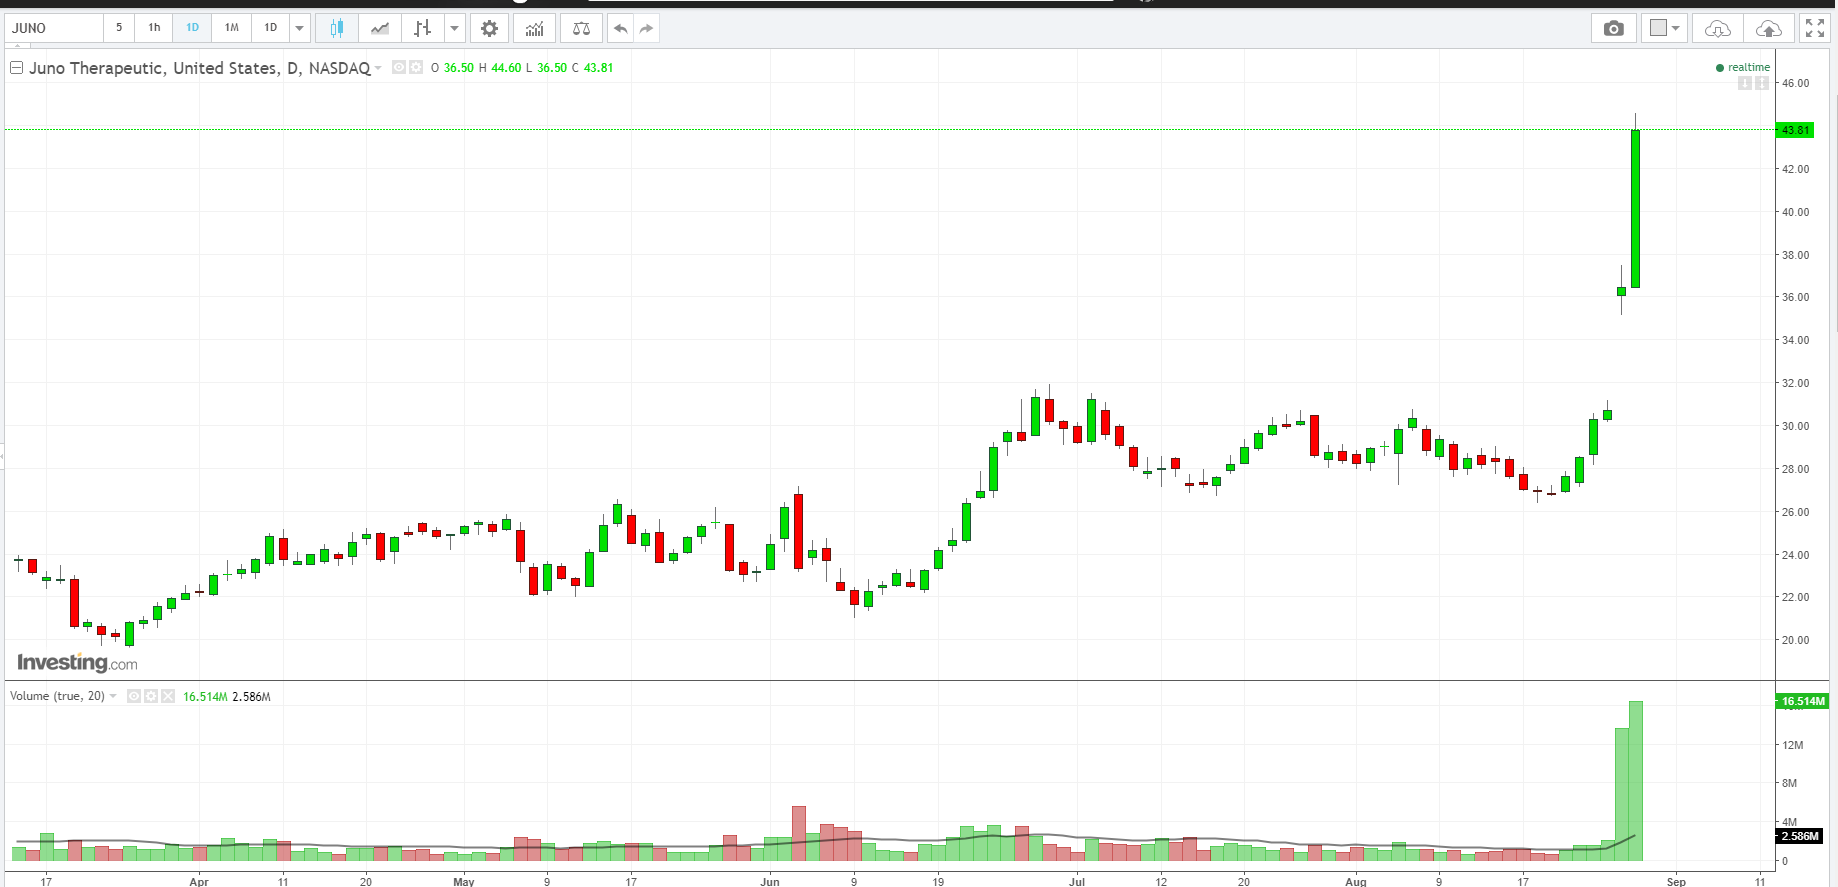Take a chart snapshot with the camera icon
1838x887 pixels.
(x=1613, y=28)
